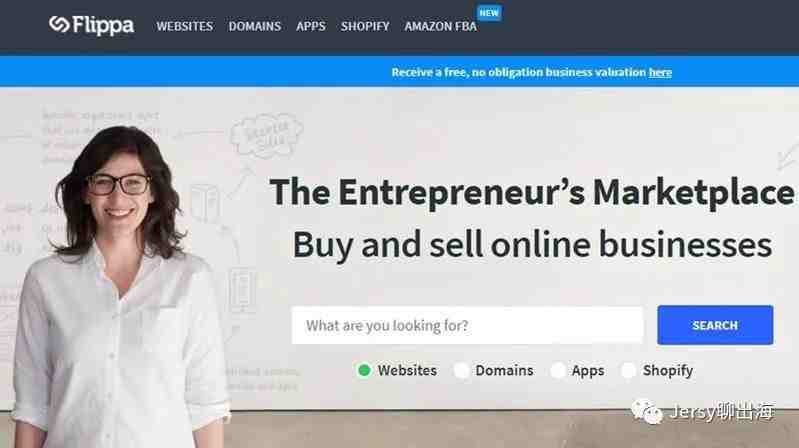This screenshot has width=799, height=448.
Task: Click the NEW badge above Amazon FBA
Action: tap(489, 13)
